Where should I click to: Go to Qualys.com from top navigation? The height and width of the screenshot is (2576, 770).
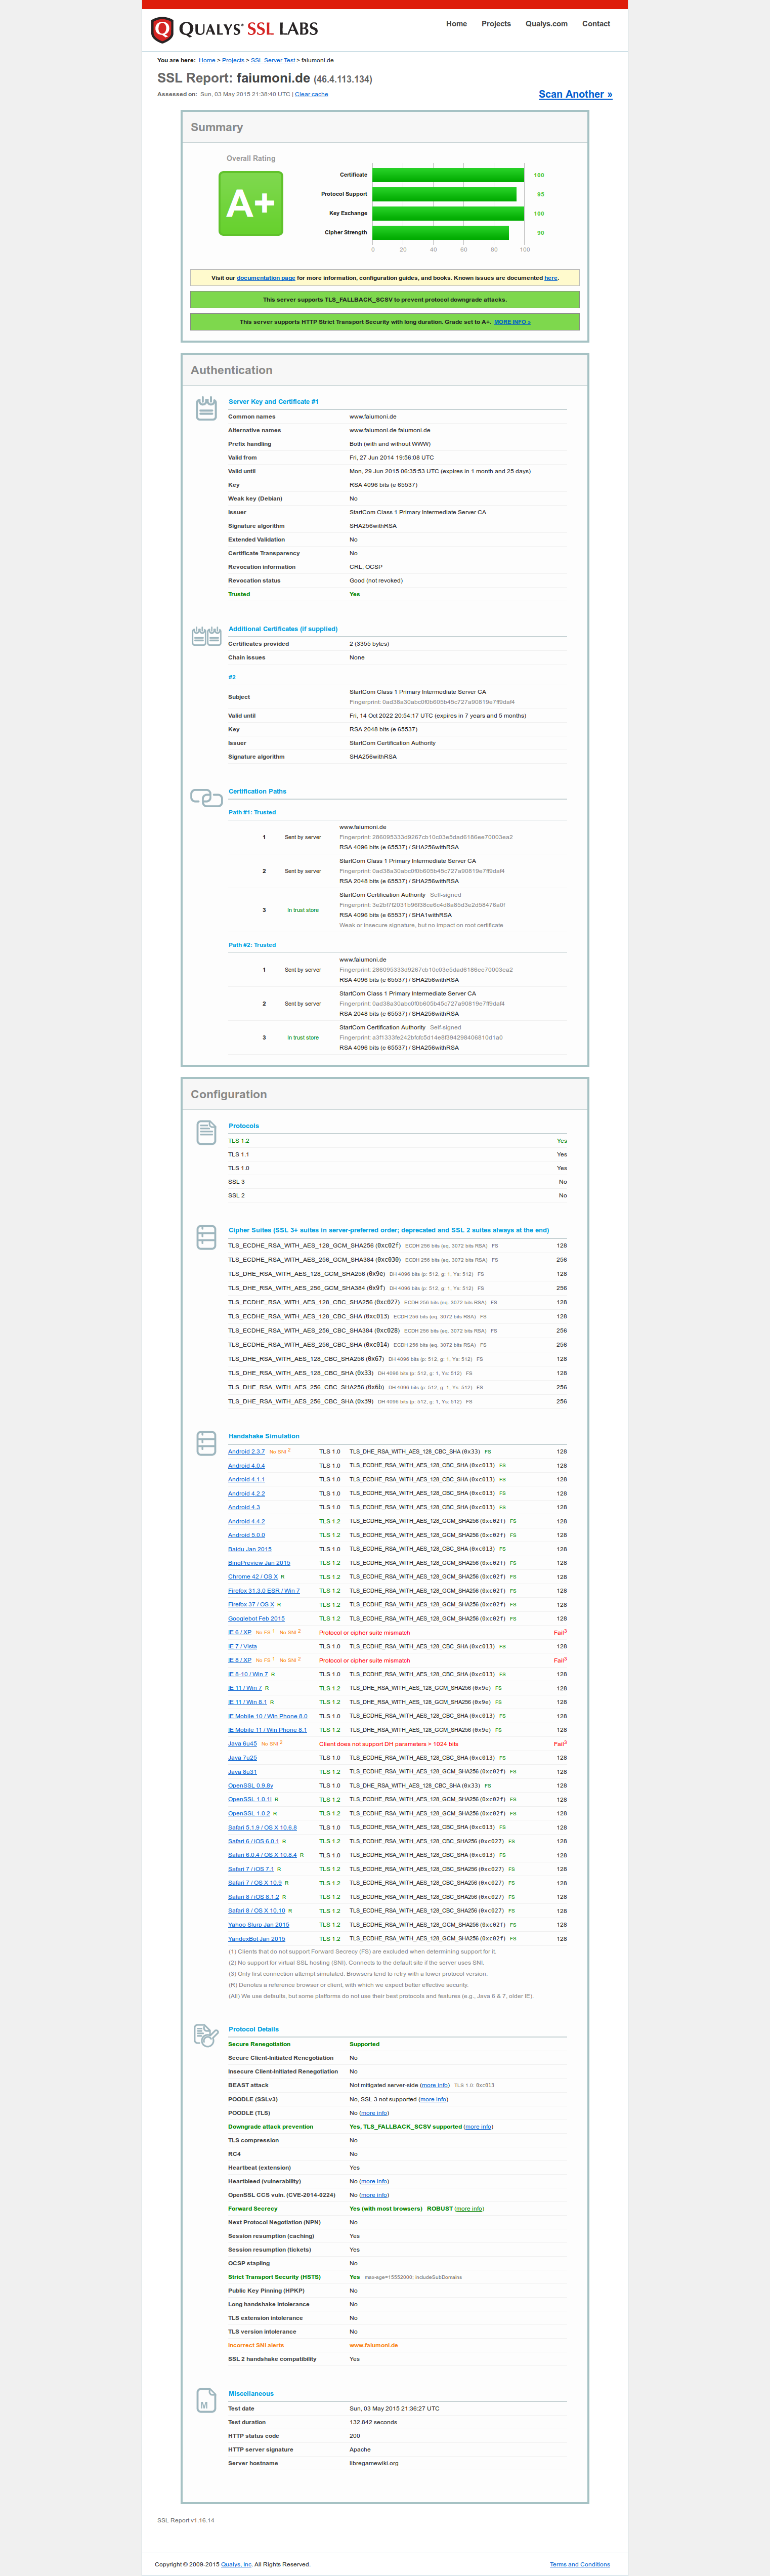pyautogui.click(x=546, y=24)
